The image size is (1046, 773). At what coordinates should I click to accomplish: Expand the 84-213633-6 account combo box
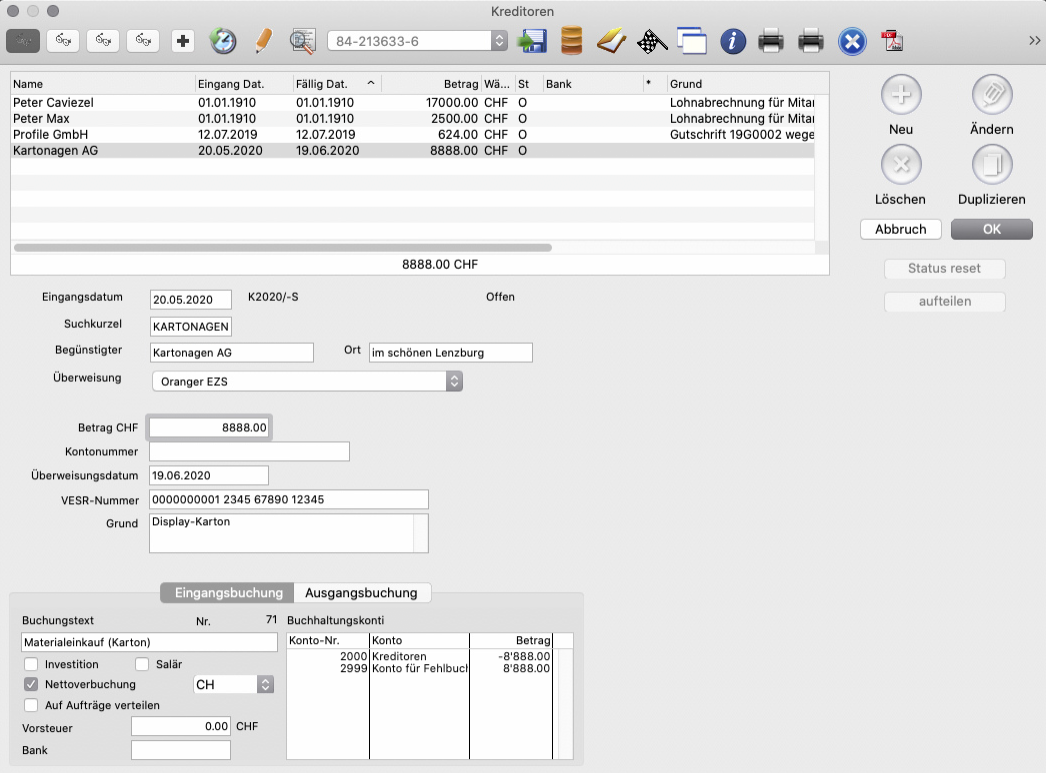(499, 41)
